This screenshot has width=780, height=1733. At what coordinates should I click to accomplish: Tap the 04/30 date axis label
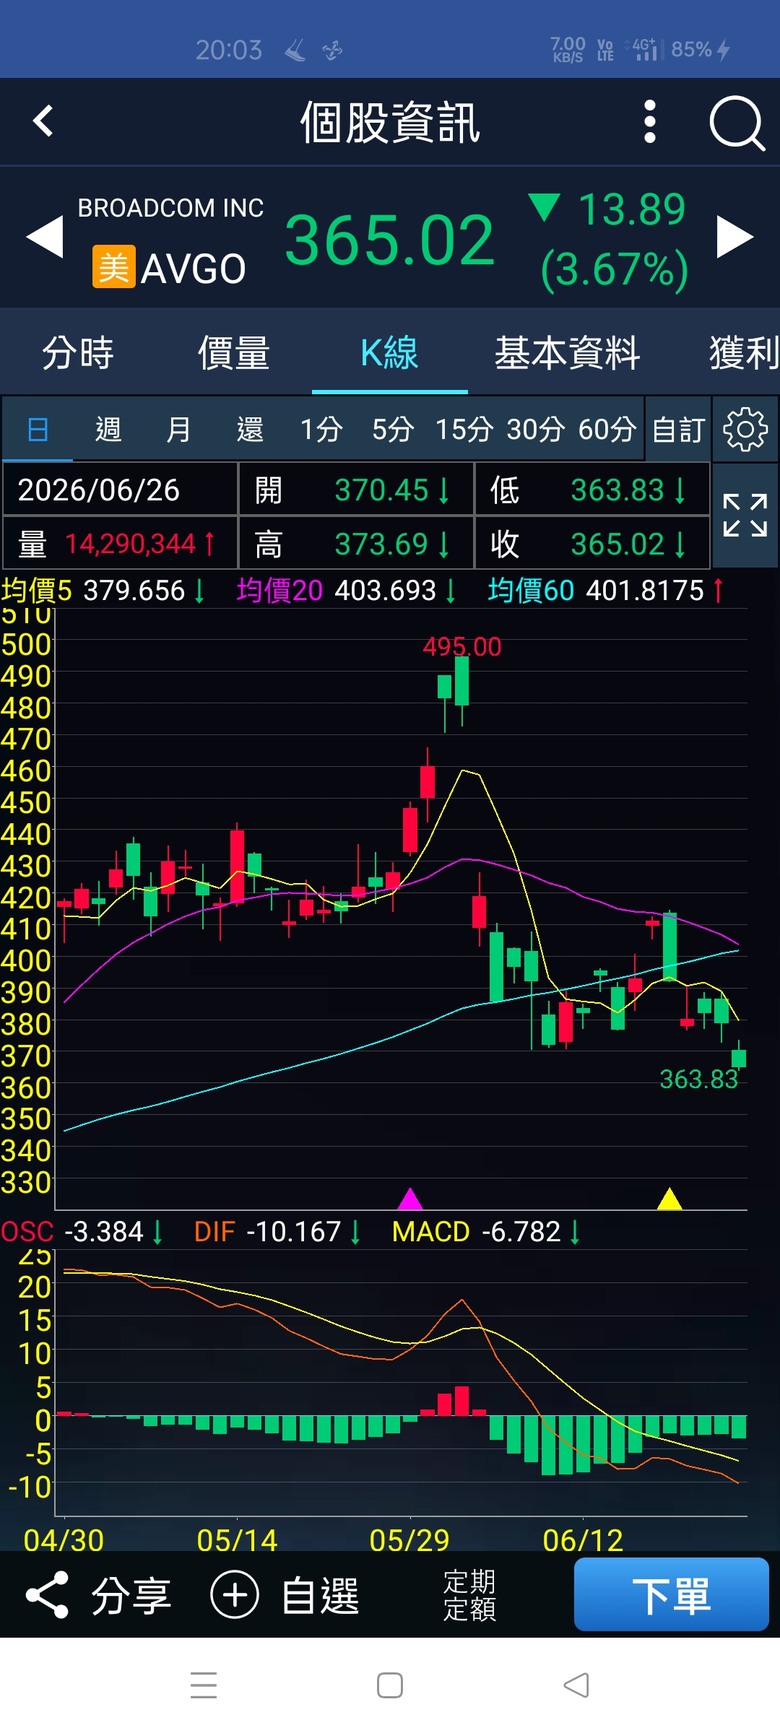click(63, 1540)
